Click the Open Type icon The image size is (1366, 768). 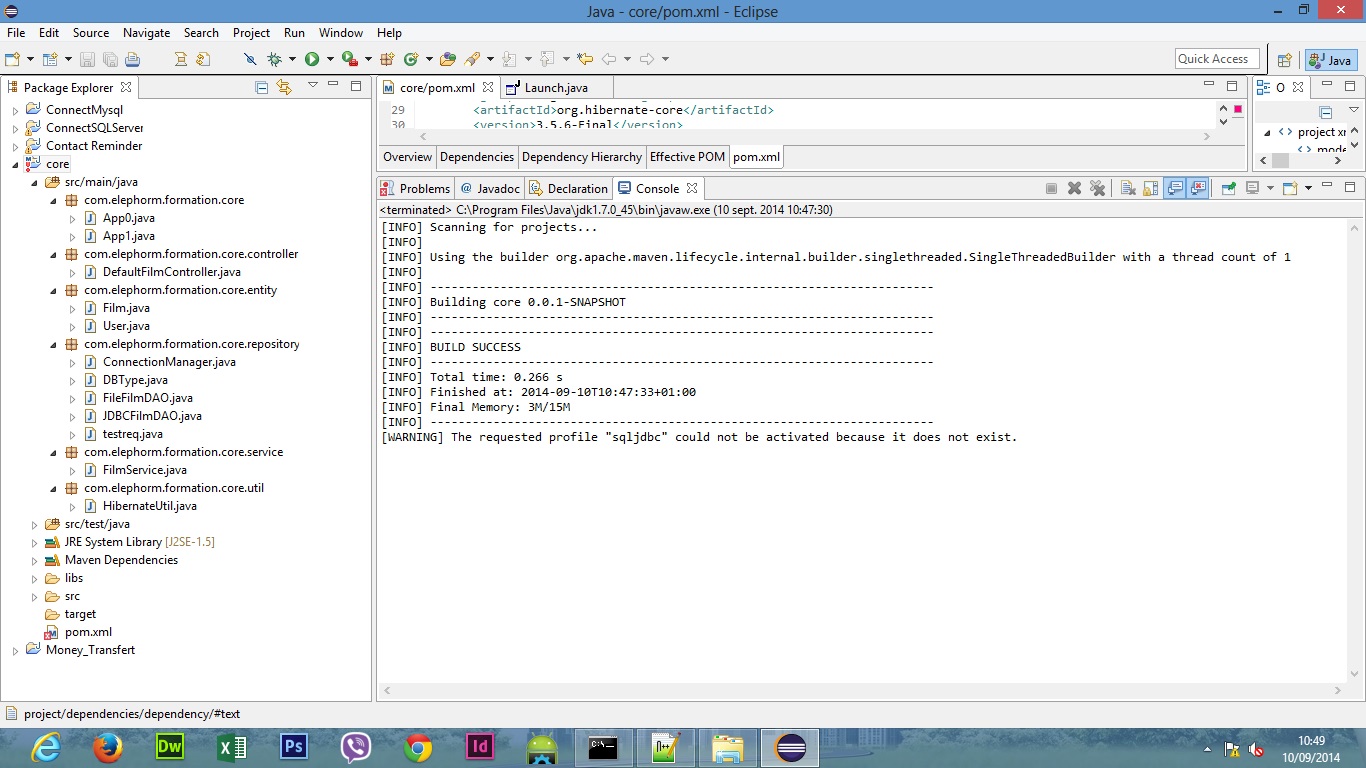[448, 59]
